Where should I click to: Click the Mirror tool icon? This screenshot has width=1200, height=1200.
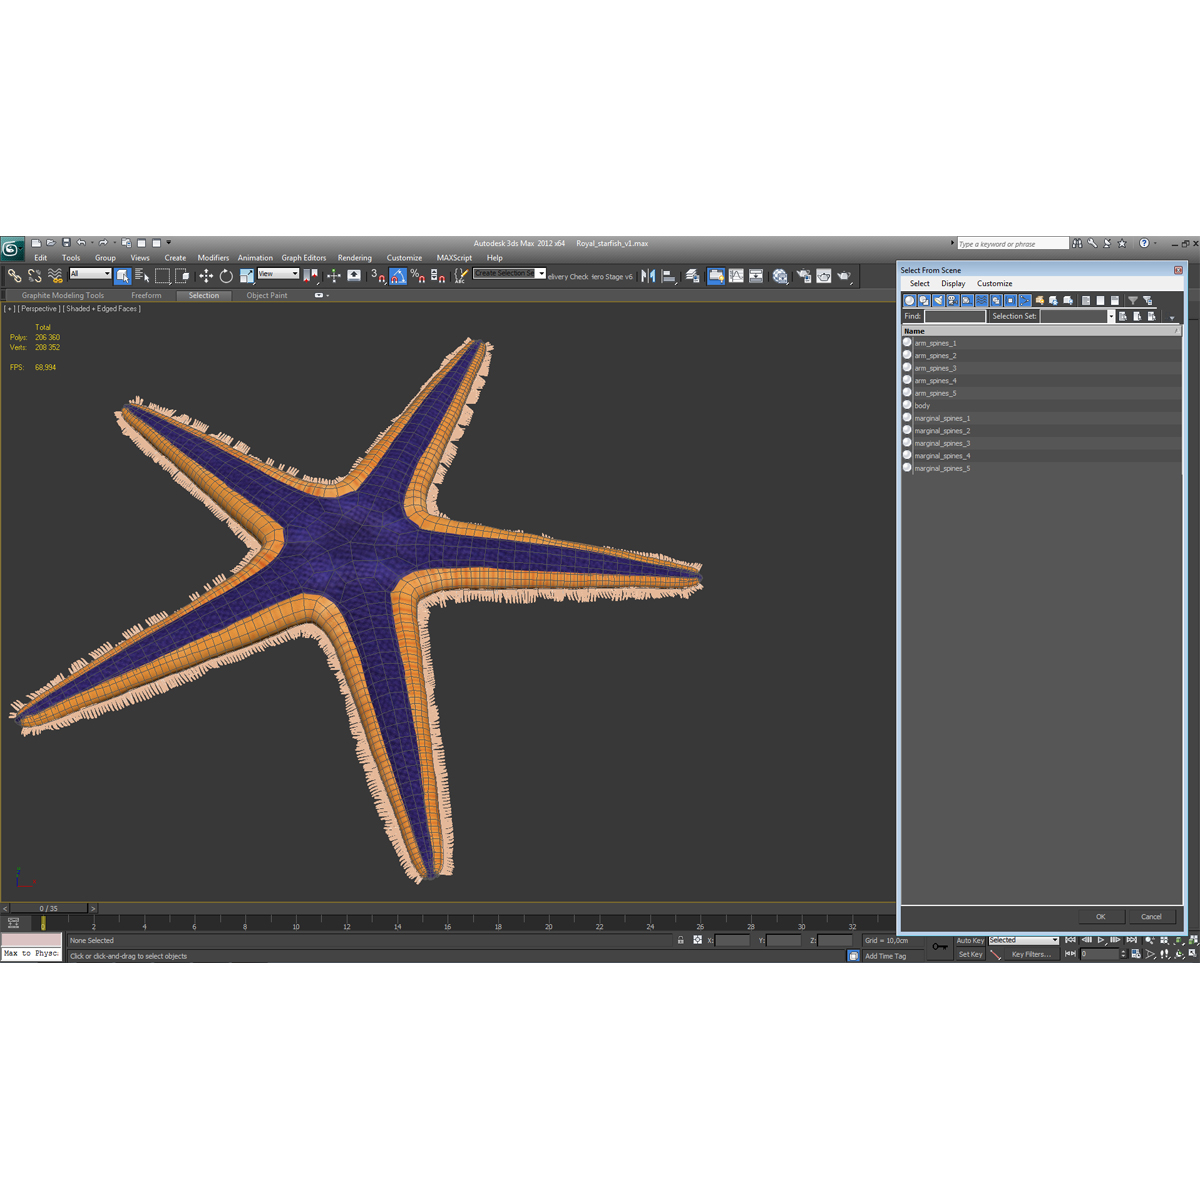pyautogui.click(x=646, y=277)
